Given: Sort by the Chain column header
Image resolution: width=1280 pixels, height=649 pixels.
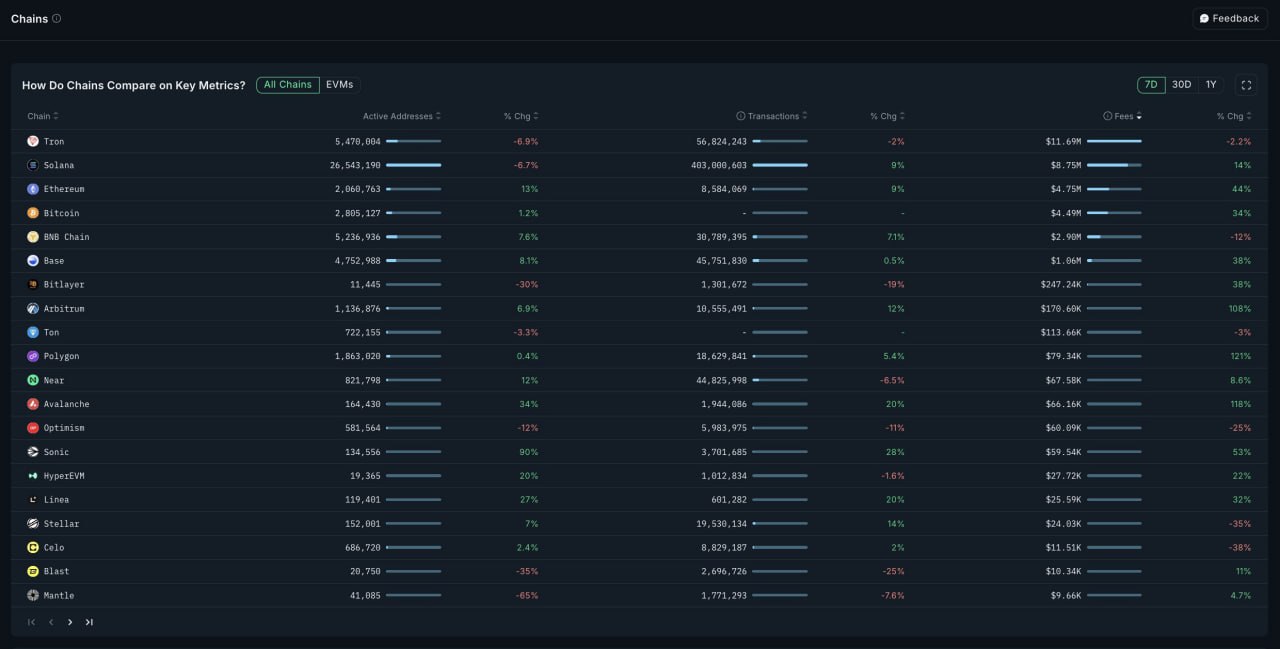Looking at the screenshot, I should (43, 116).
